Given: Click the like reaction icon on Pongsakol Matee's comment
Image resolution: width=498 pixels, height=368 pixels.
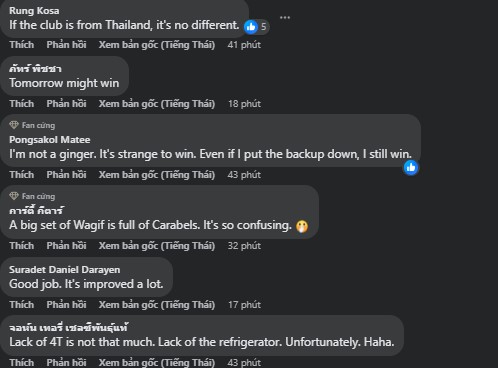Looking at the screenshot, I should pyautogui.click(x=411, y=167).
